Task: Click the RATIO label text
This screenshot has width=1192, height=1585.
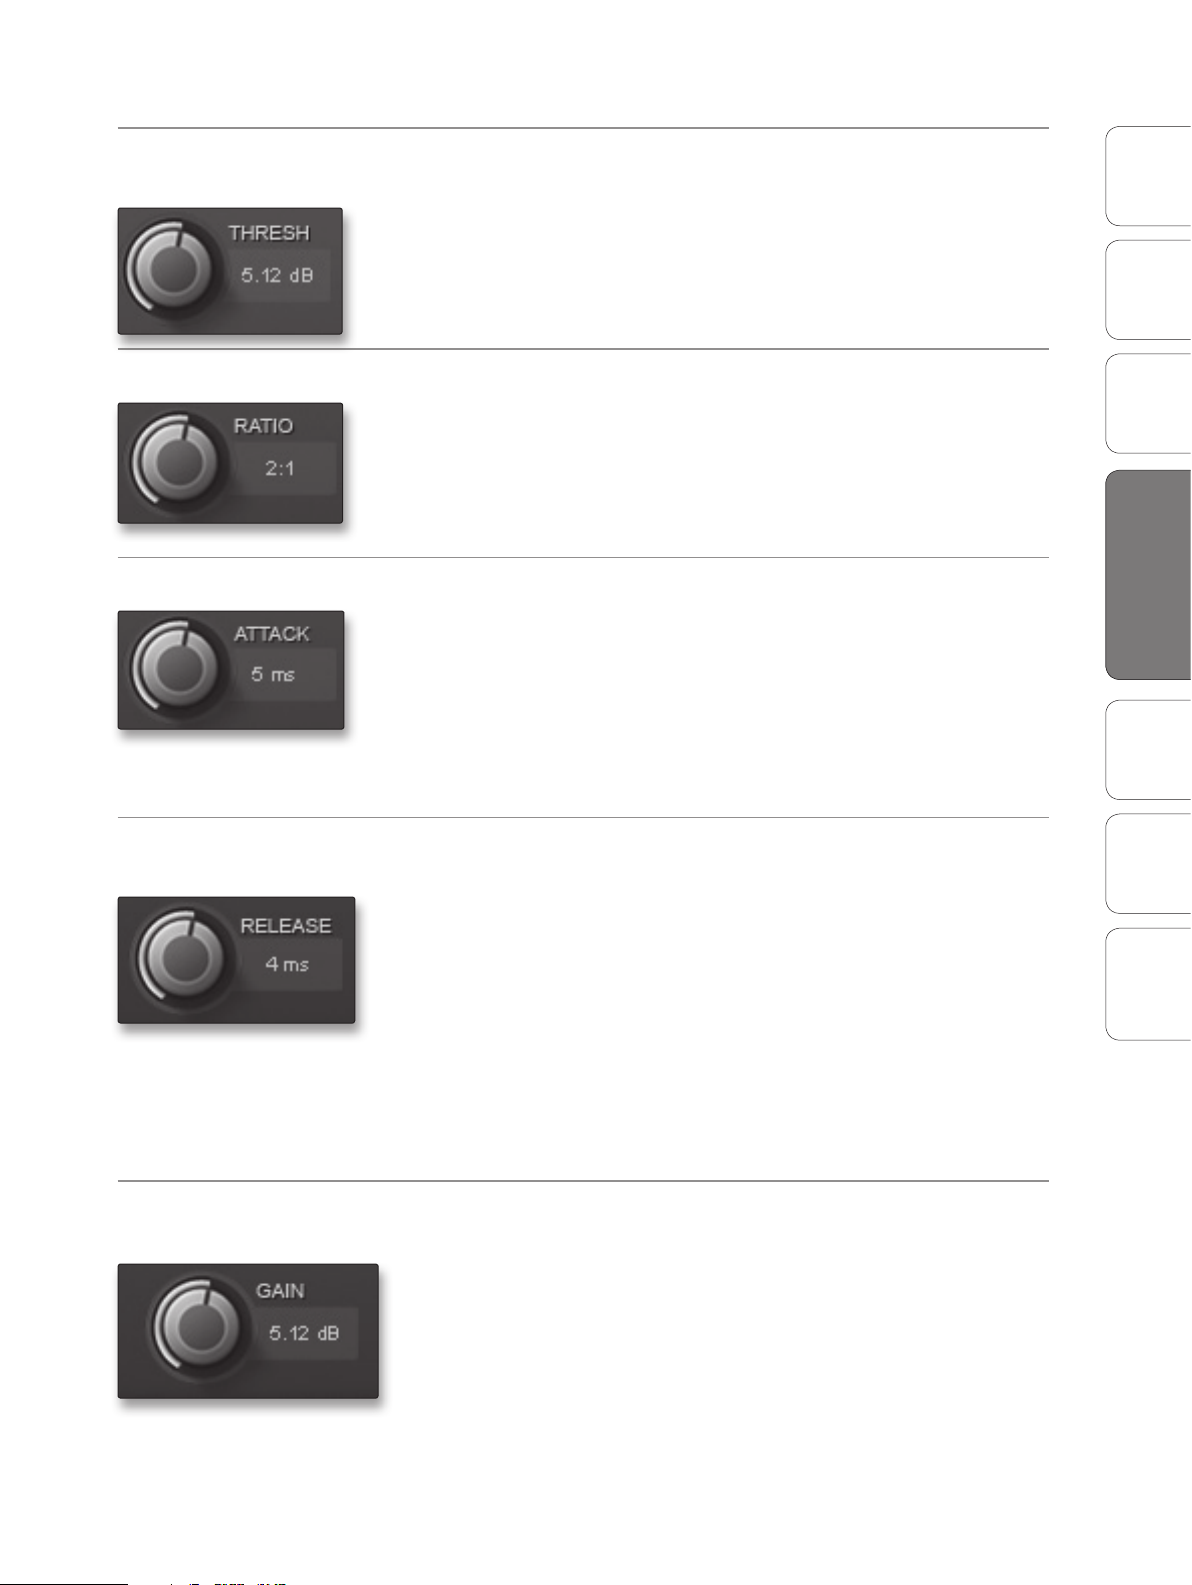Action: (x=263, y=426)
